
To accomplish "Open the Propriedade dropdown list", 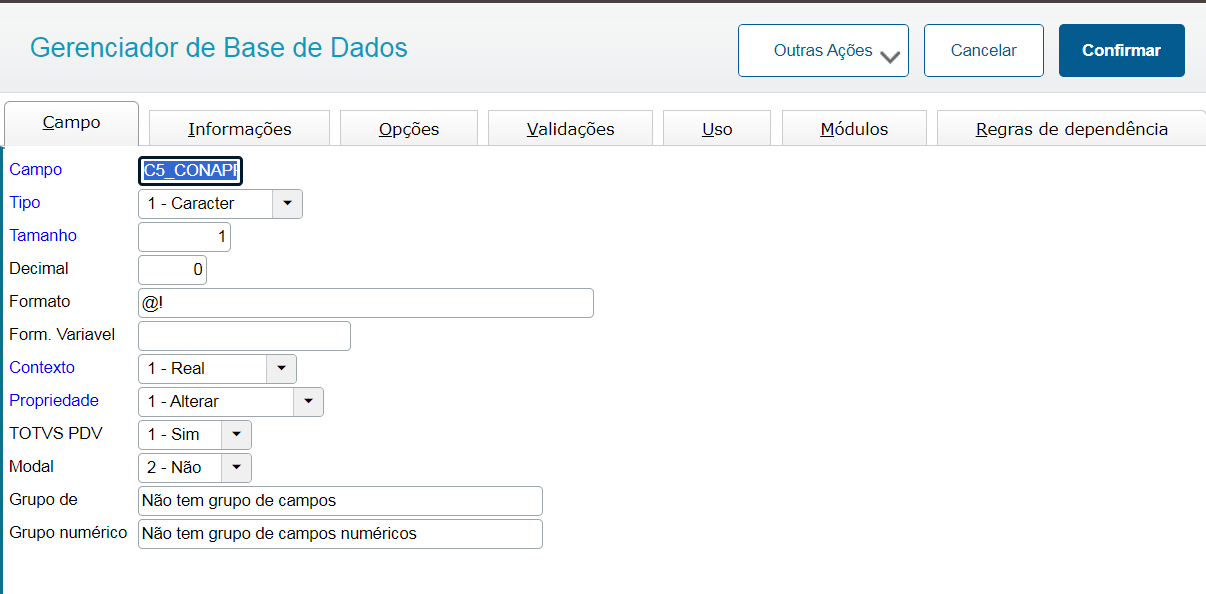I will coord(308,401).
